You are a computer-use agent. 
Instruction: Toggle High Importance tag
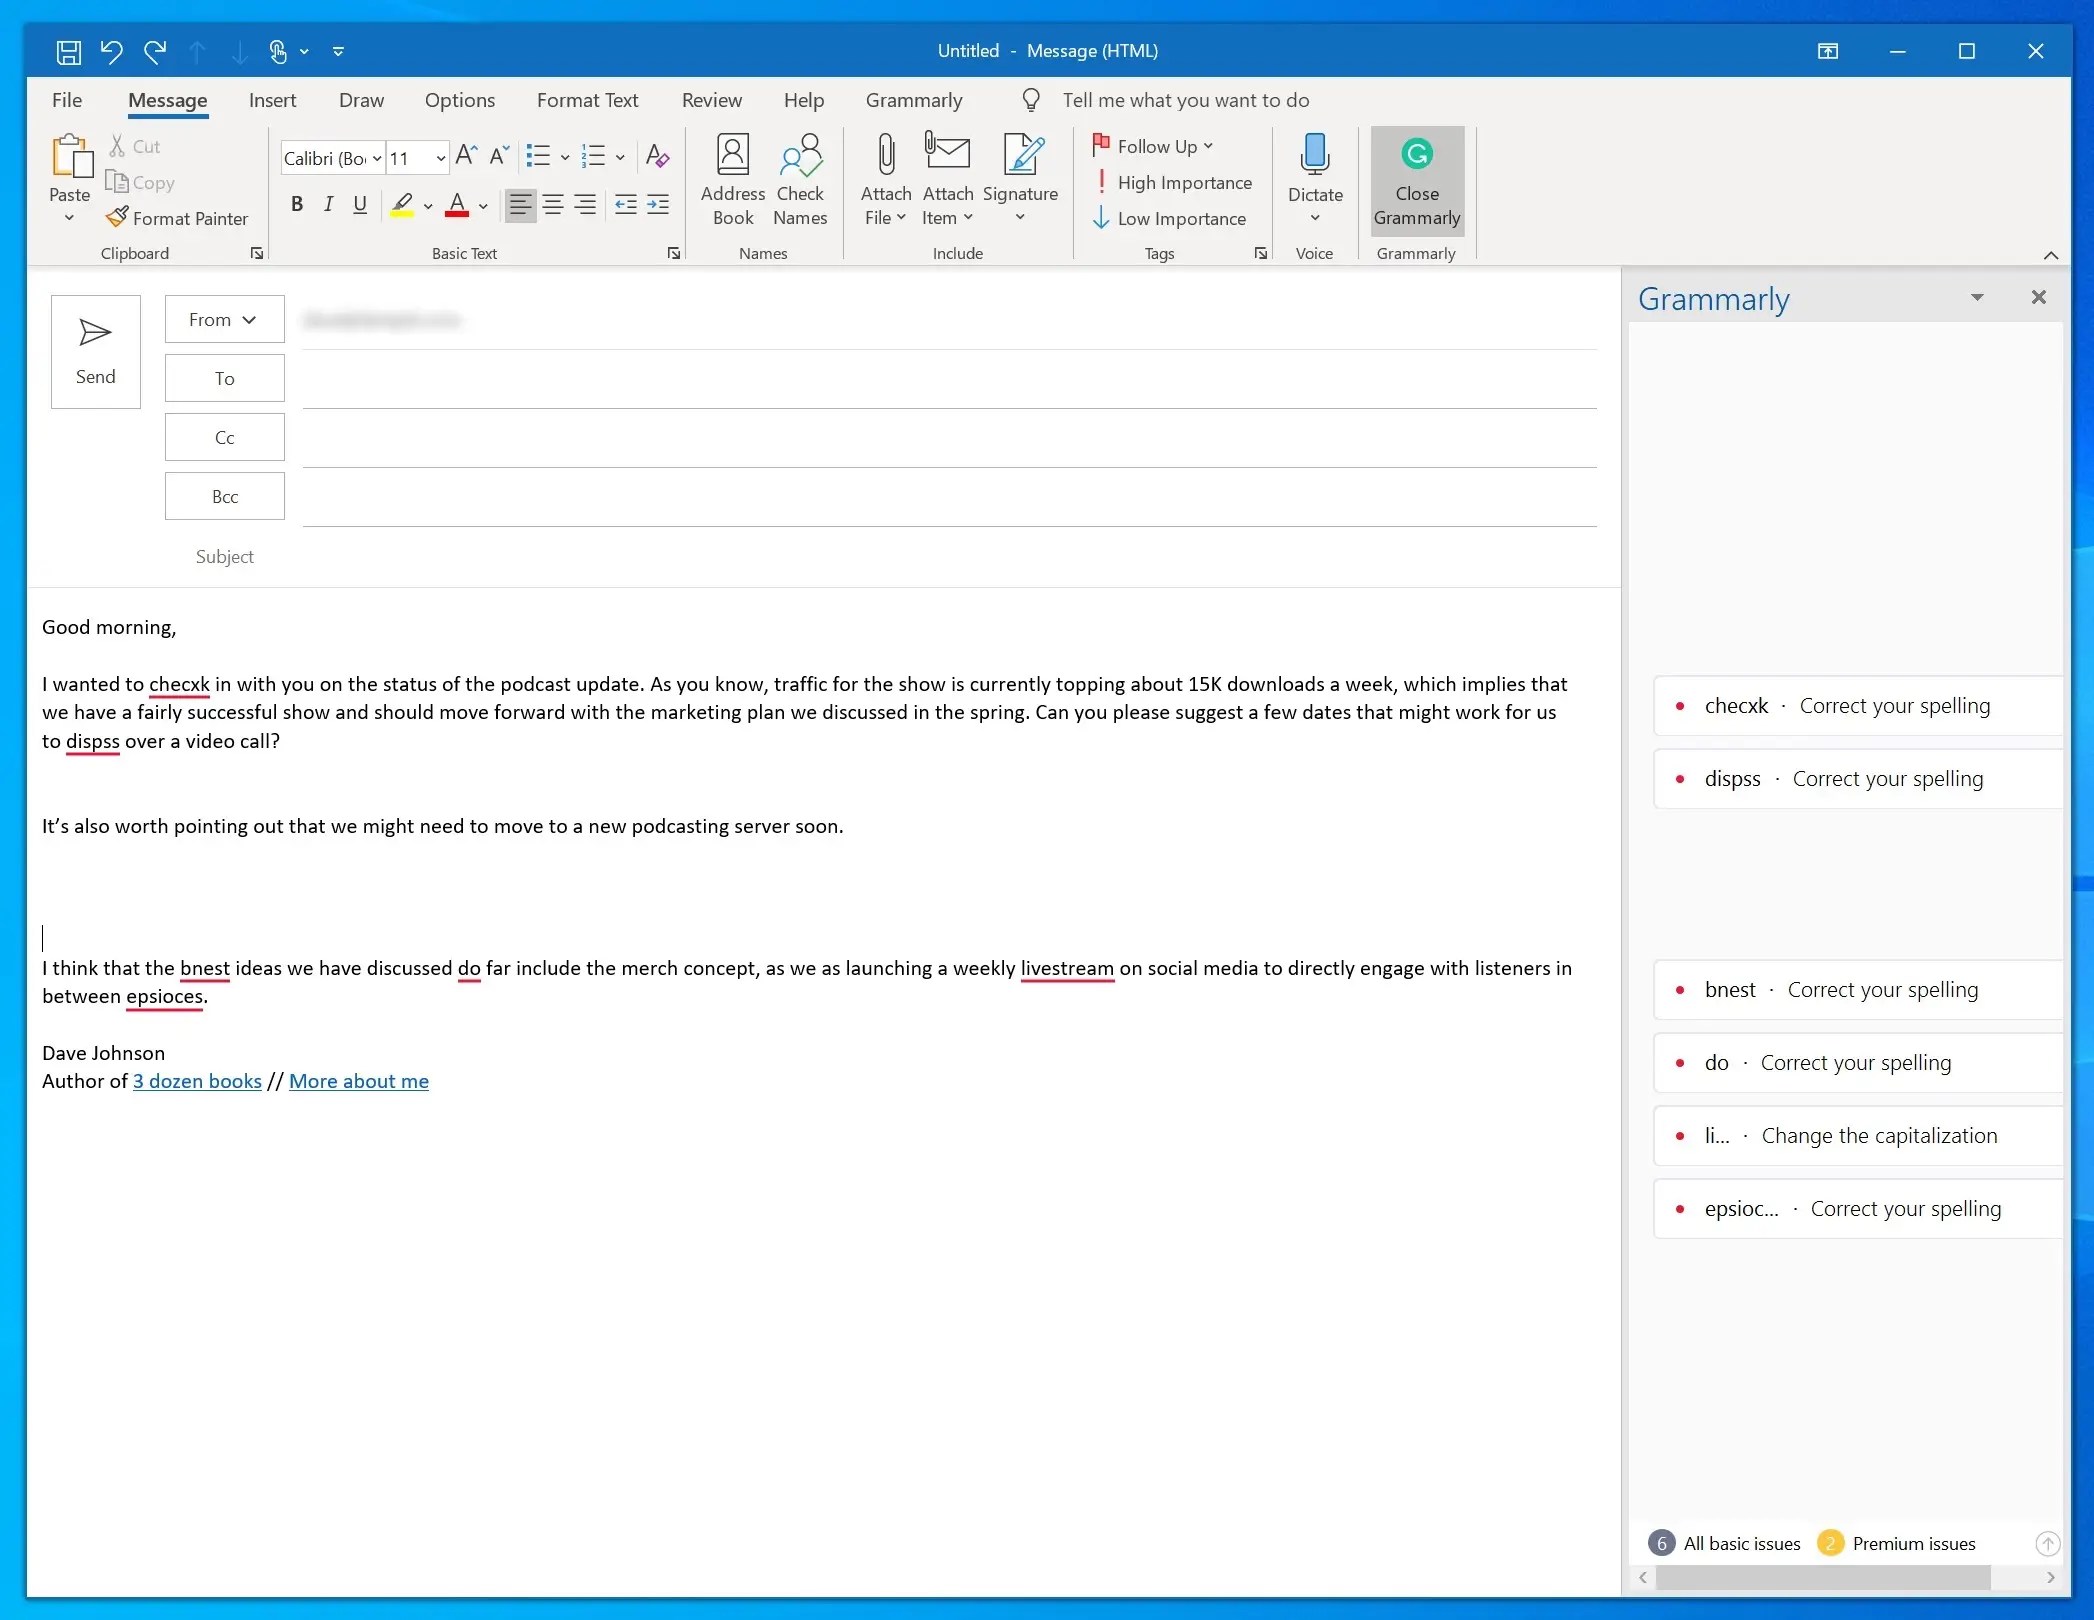pyautogui.click(x=1172, y=182)
